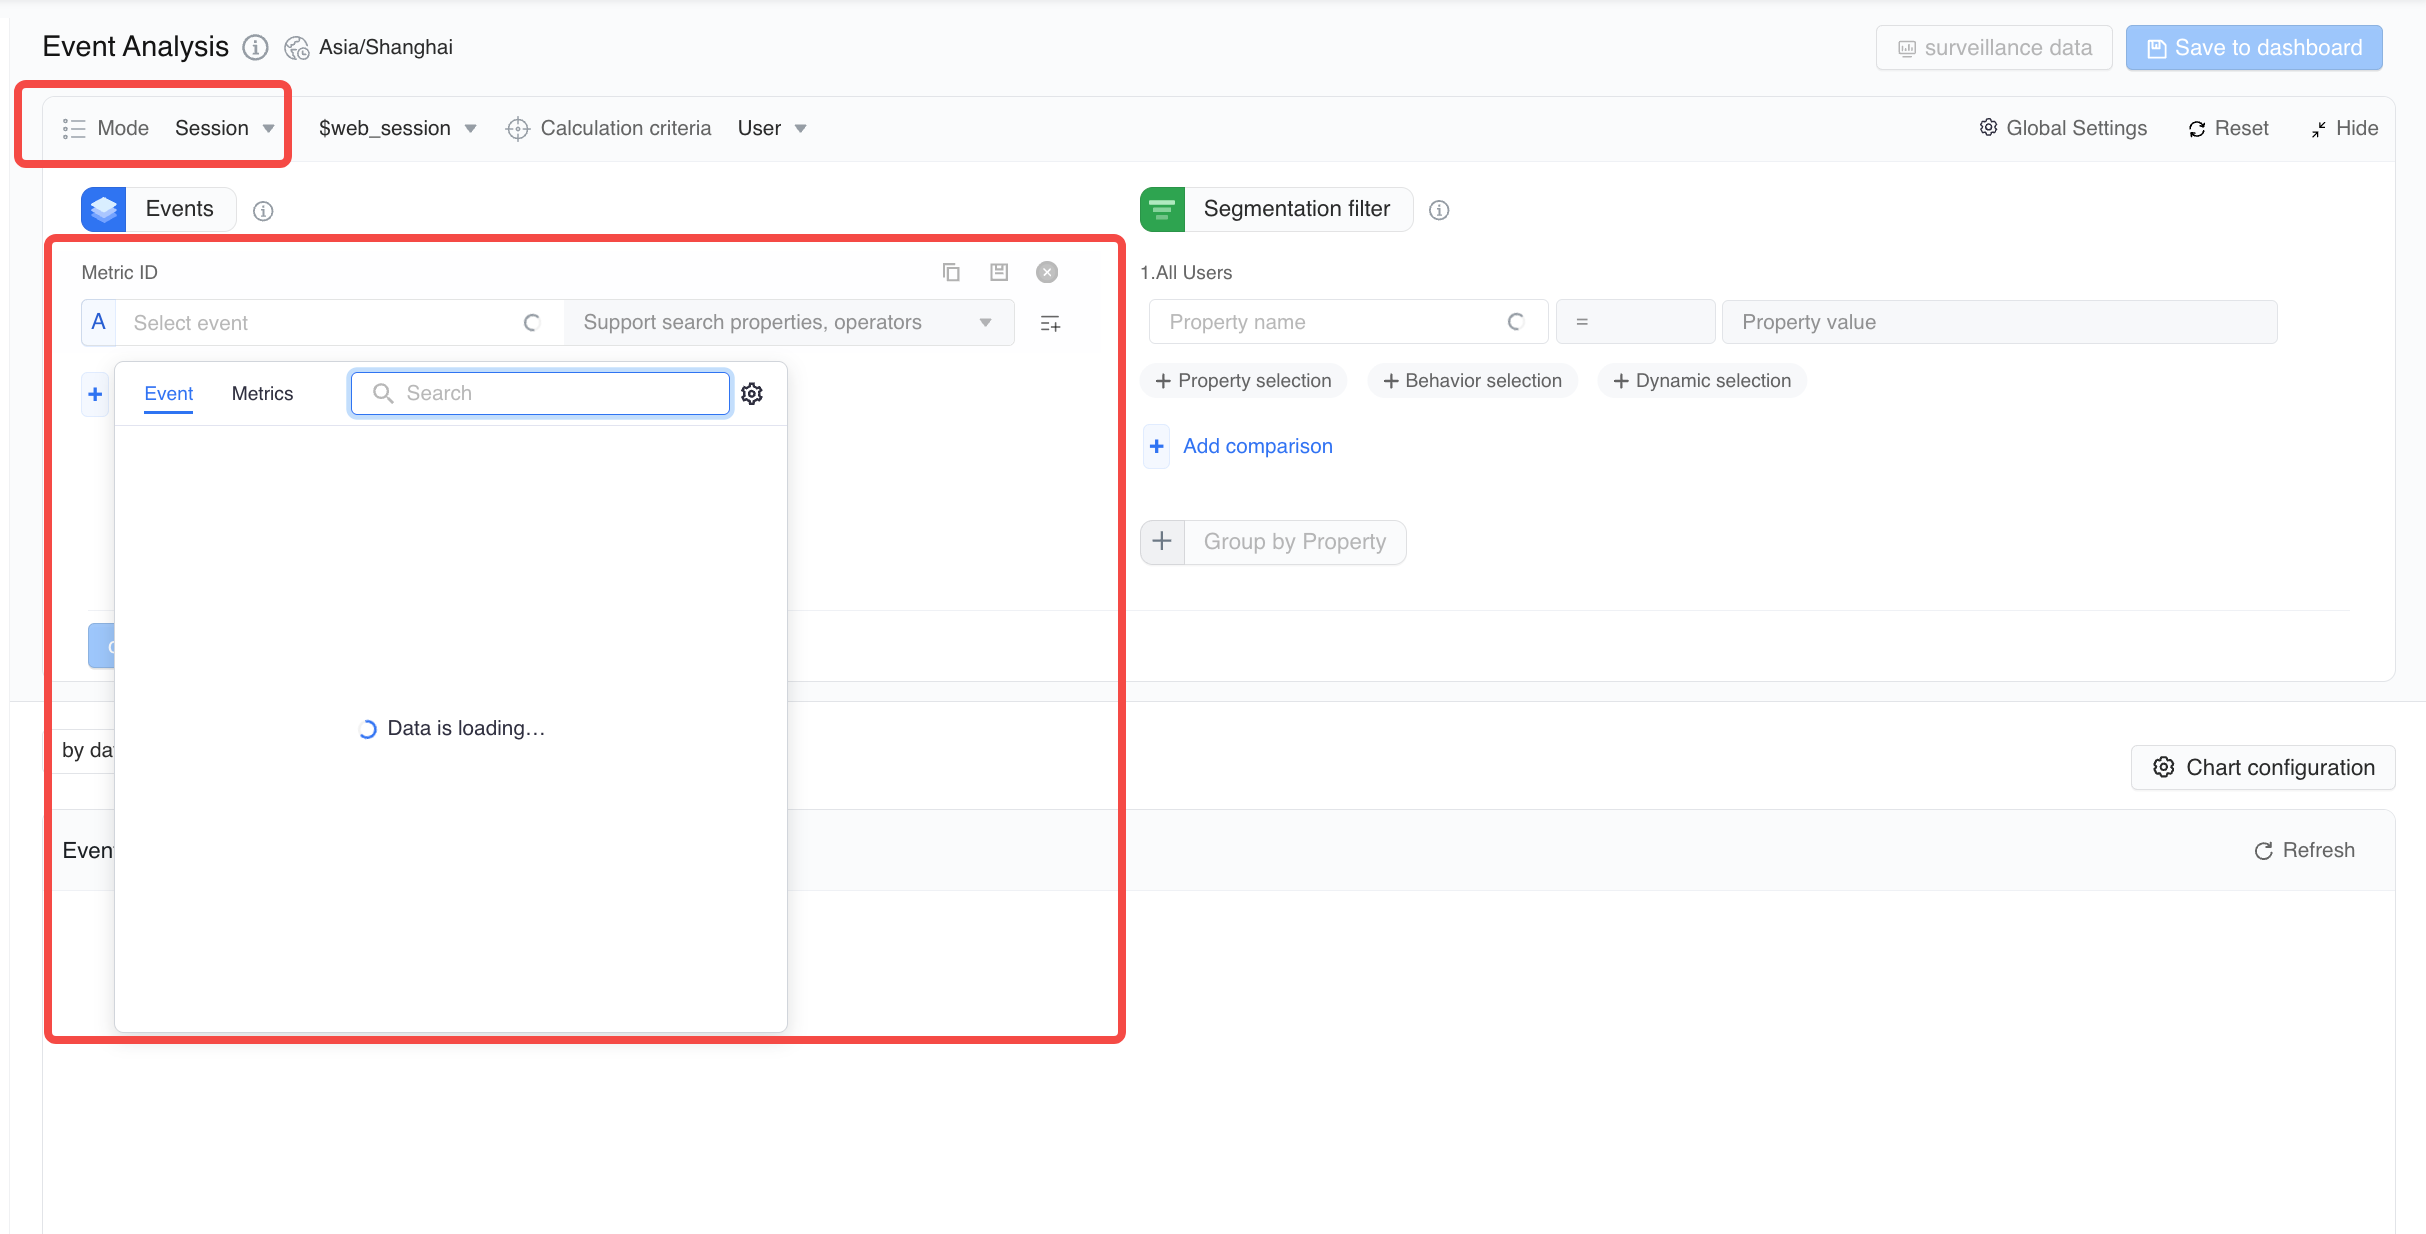Expand the $web_session dropdown

click(x=397, y=128)
